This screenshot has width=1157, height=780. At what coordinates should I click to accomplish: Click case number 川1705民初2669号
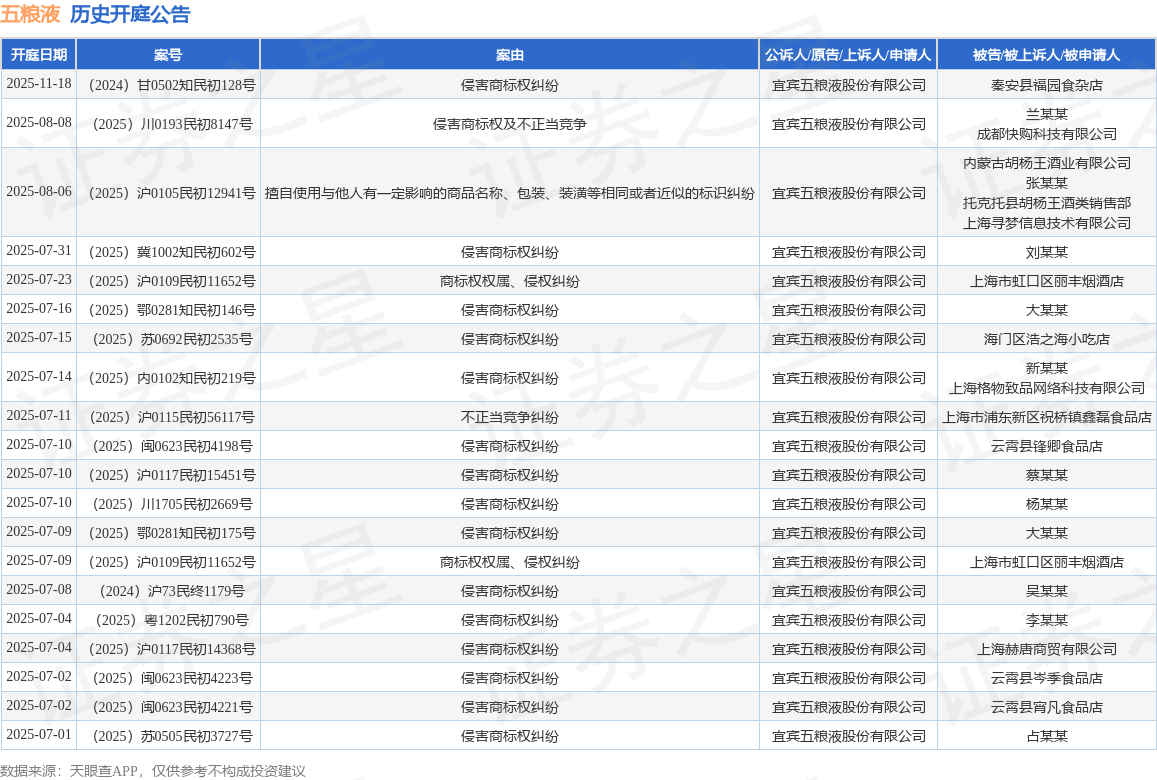[172, 504]
